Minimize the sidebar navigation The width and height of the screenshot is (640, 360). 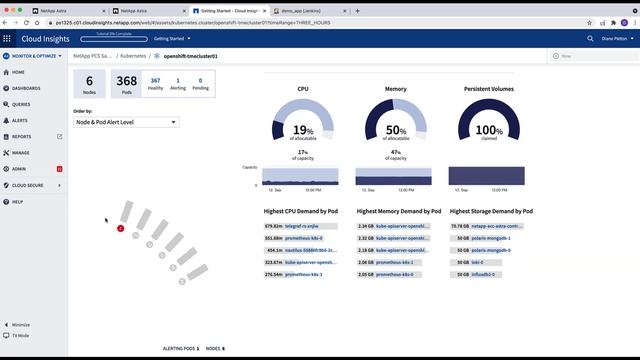click(x=17, y=325)
